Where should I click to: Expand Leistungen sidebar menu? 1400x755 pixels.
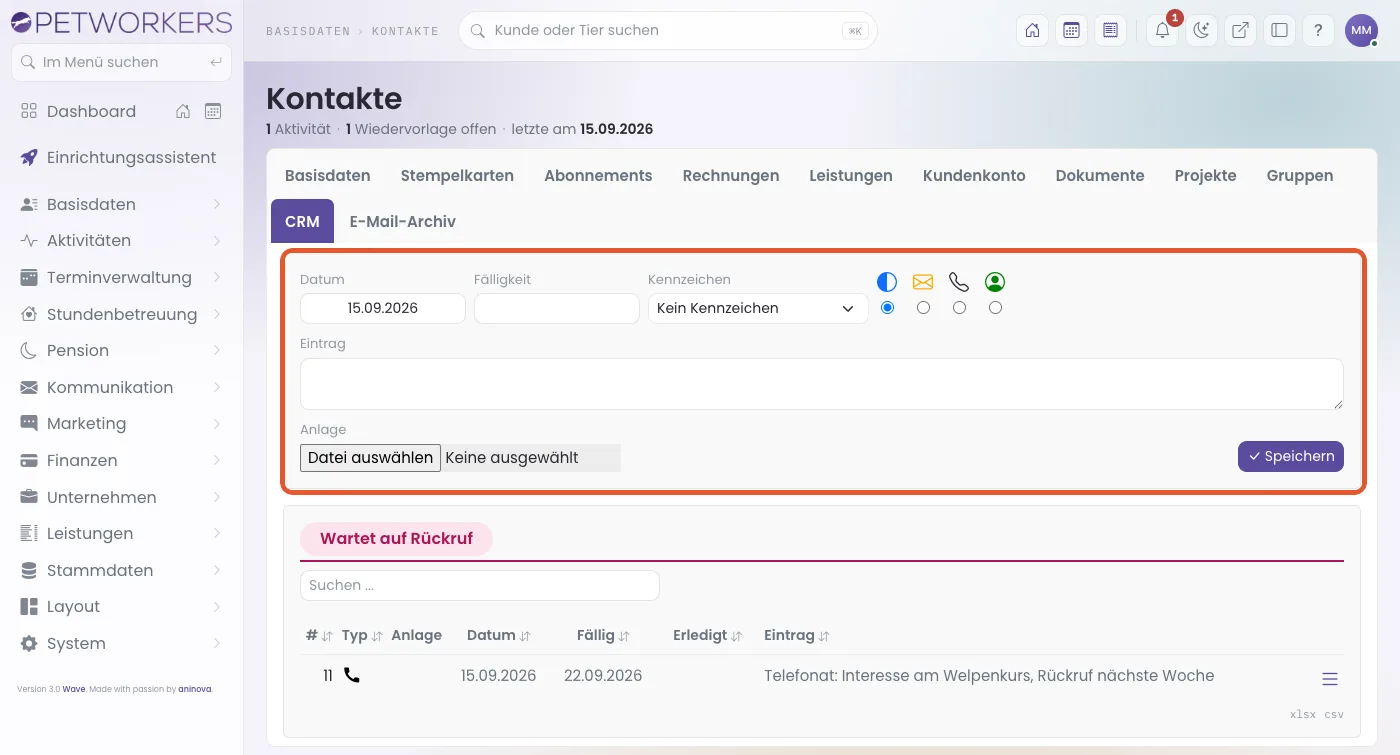[120, 533]
